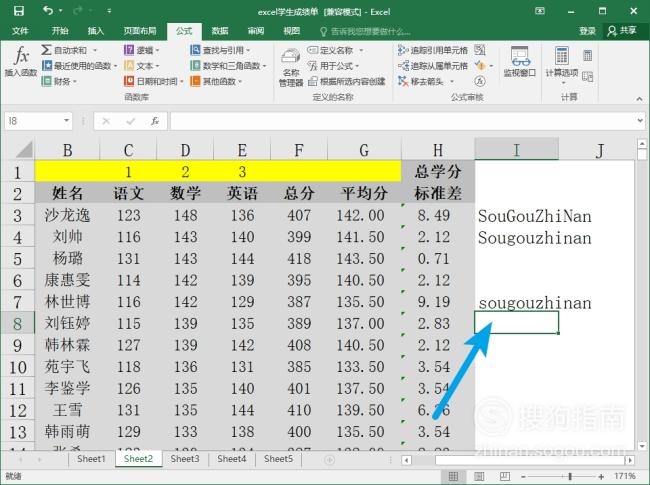
Task: Switch to Normal view in status bar
Action: coord(454,476)
